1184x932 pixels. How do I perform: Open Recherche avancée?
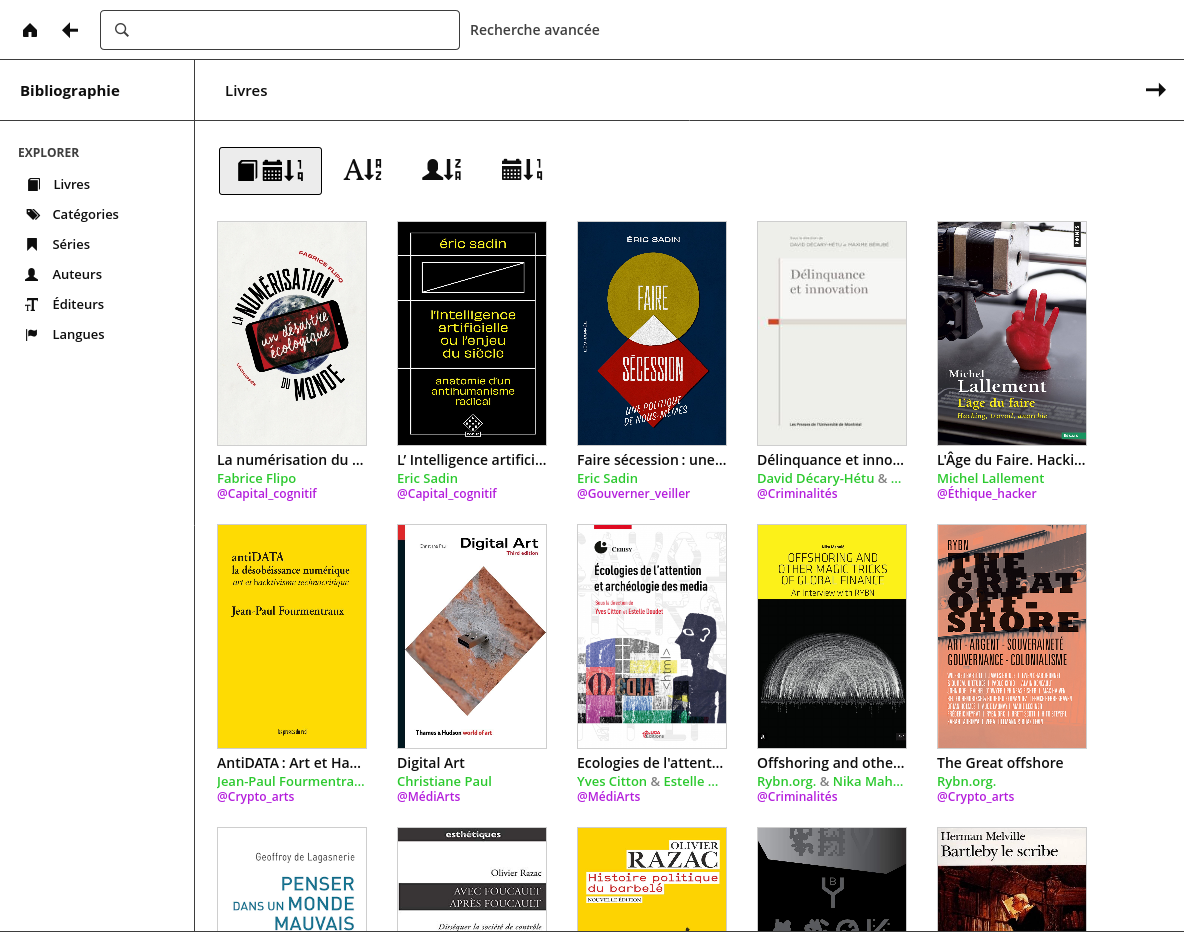535,30
